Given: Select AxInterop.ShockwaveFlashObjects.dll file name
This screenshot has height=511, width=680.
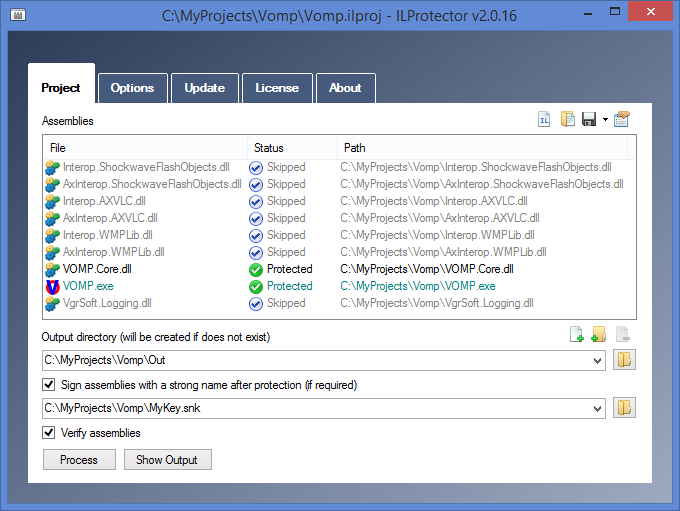Looking at the screenshot, I should point(152,184).
